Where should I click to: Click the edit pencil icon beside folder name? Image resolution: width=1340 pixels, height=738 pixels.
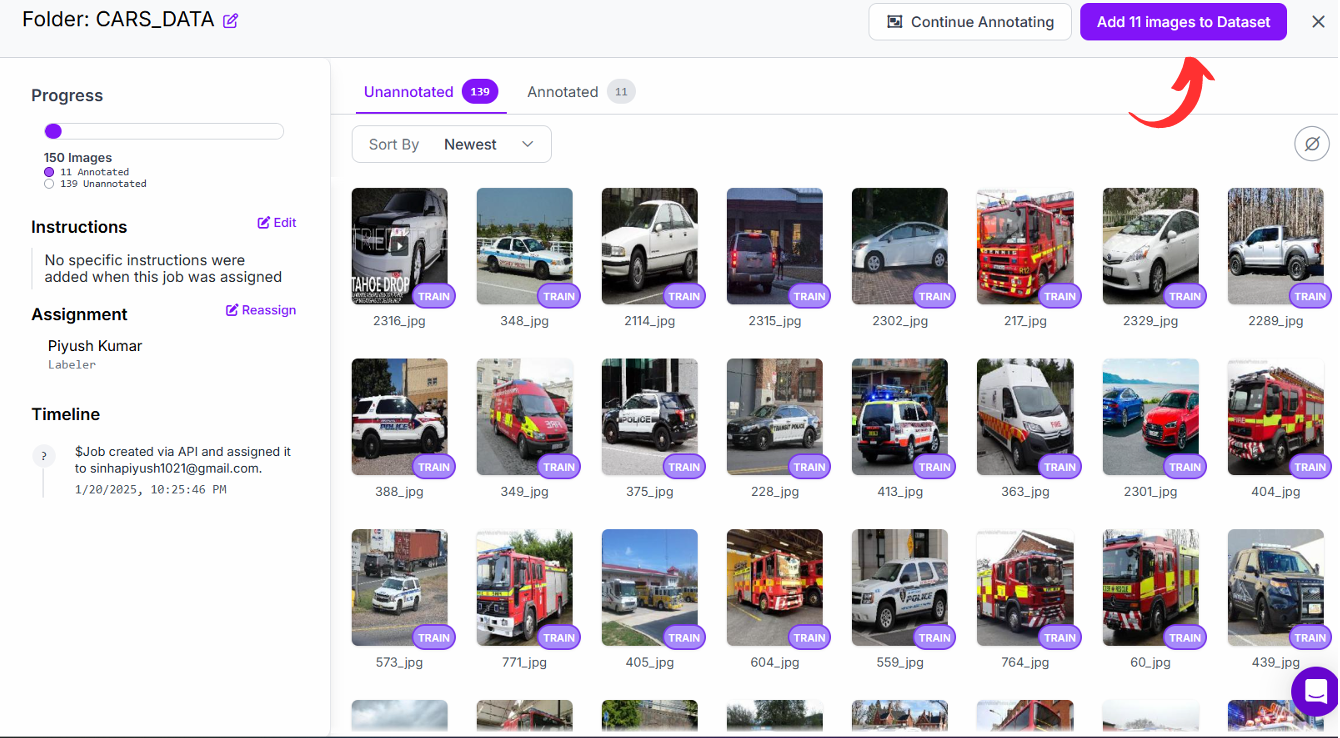tap(230, 21)
